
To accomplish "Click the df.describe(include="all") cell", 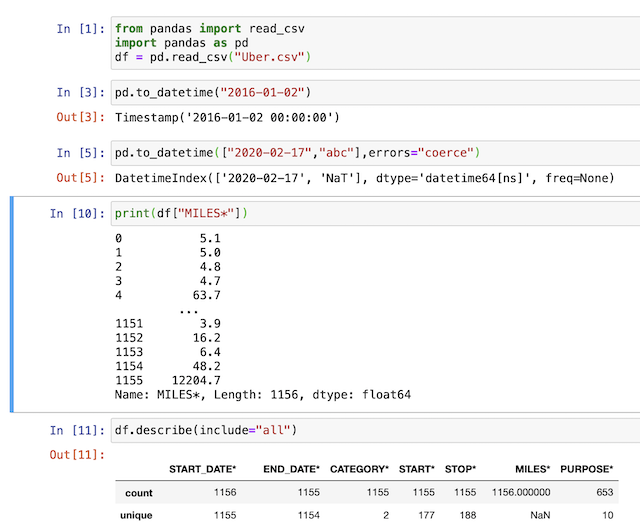I will pos(376,430).
